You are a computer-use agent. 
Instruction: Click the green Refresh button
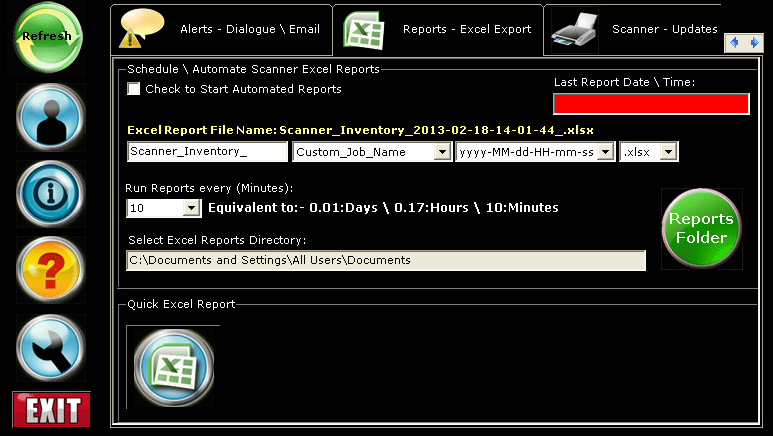coord(47,37)
